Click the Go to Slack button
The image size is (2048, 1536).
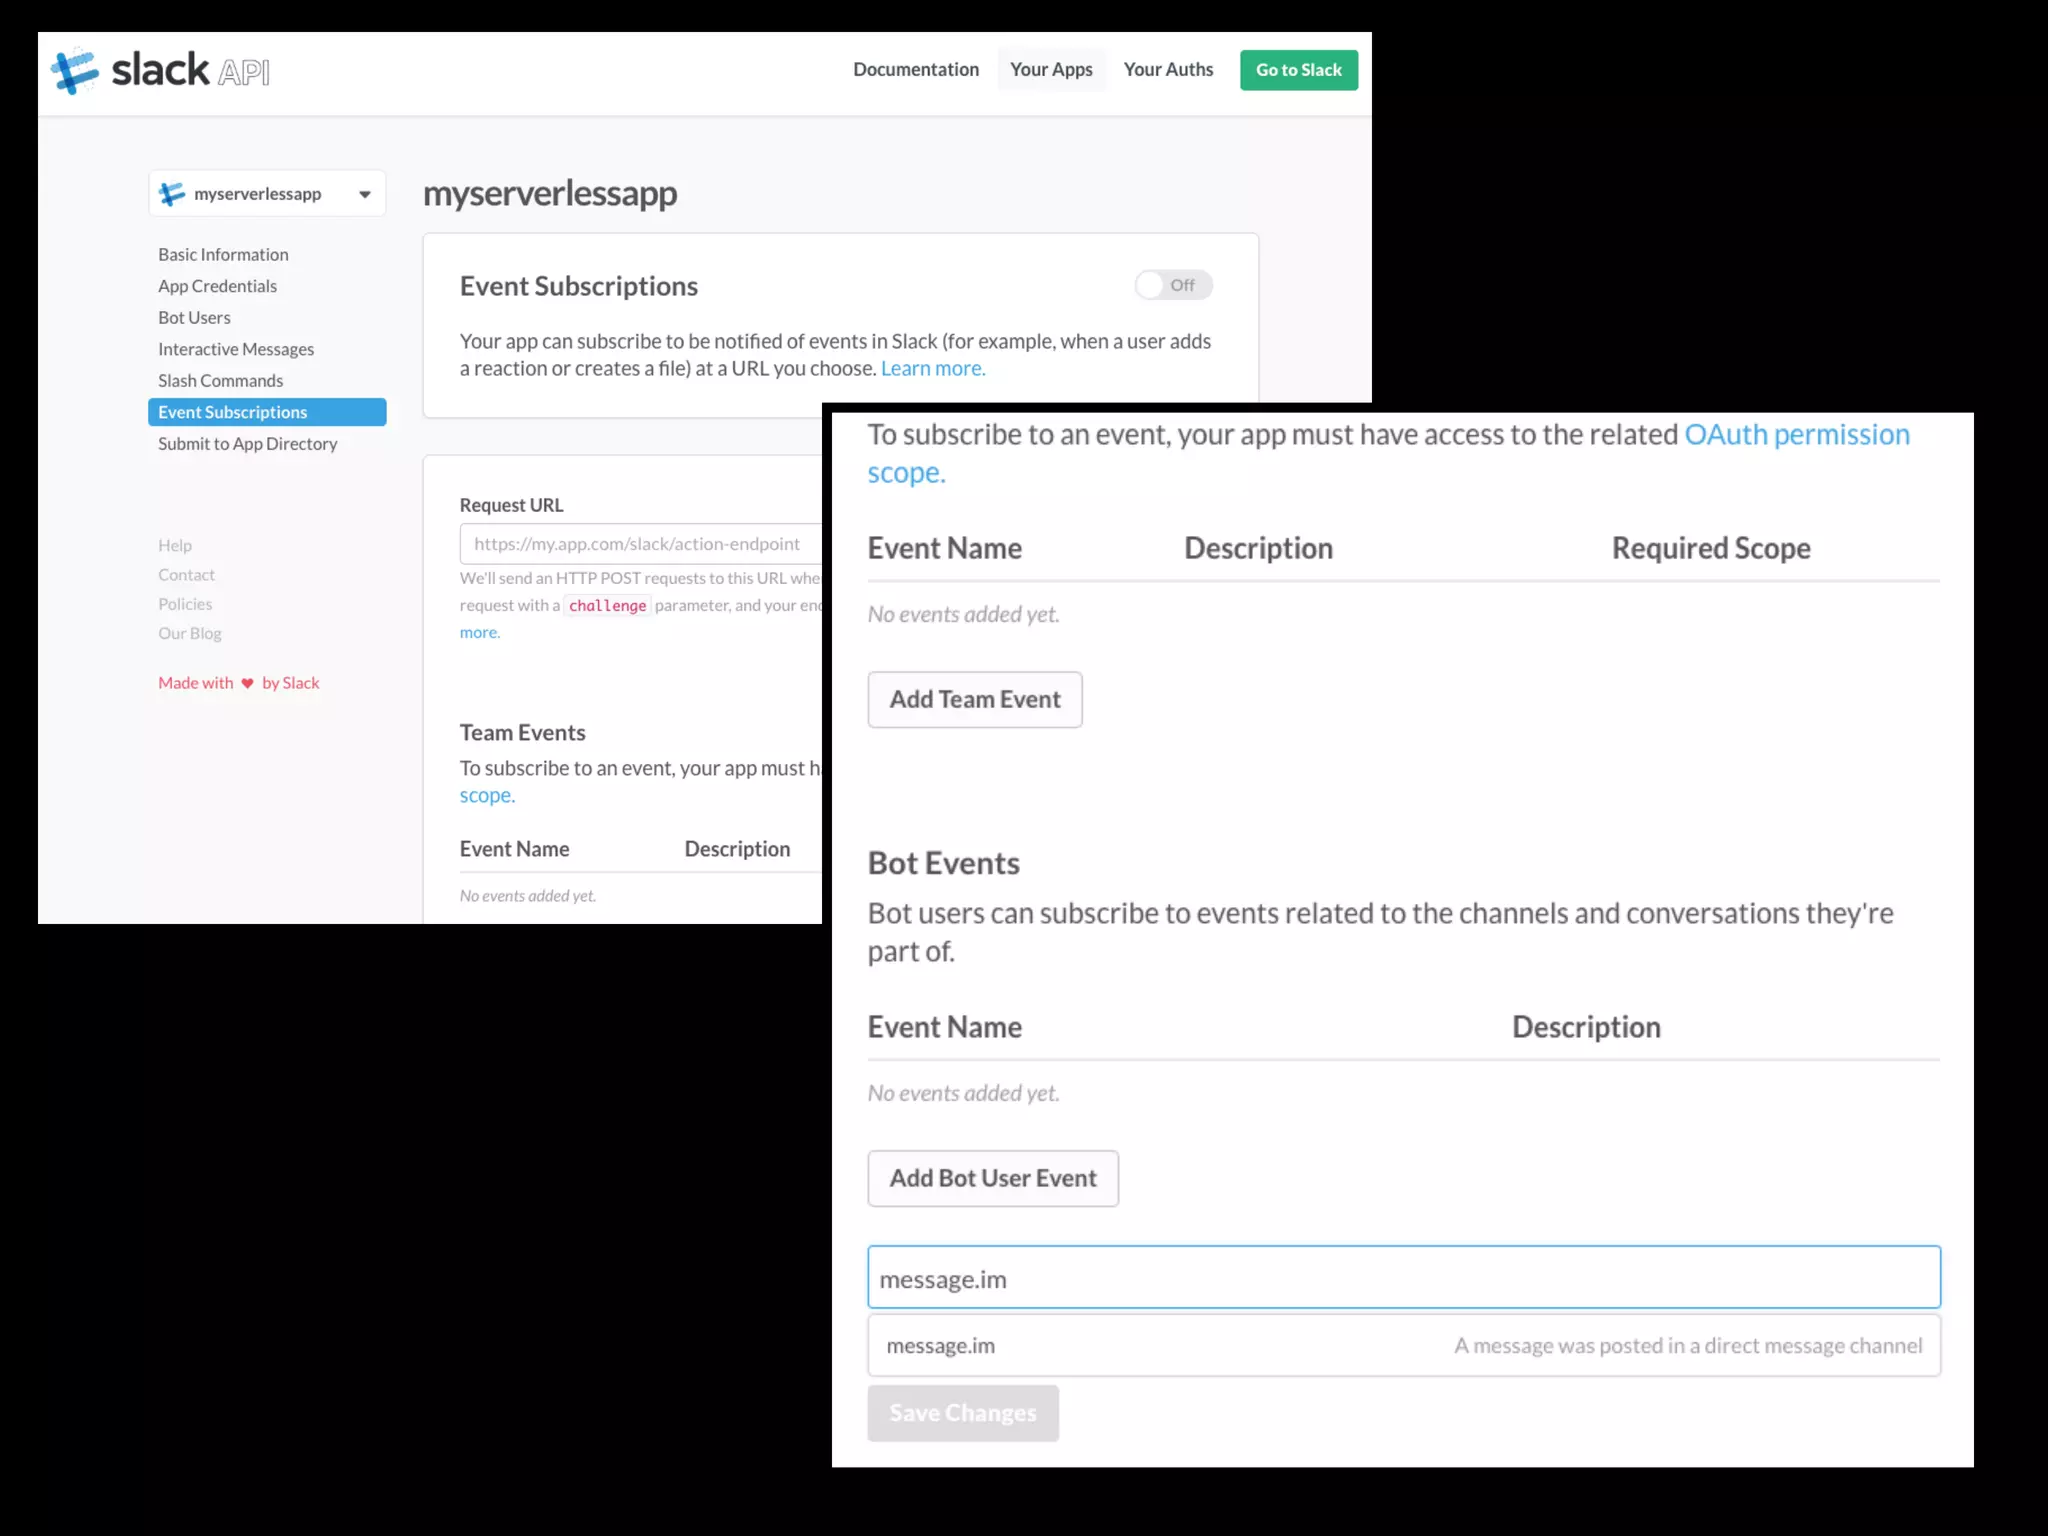pyautogui.click(x=1299, y=70)
